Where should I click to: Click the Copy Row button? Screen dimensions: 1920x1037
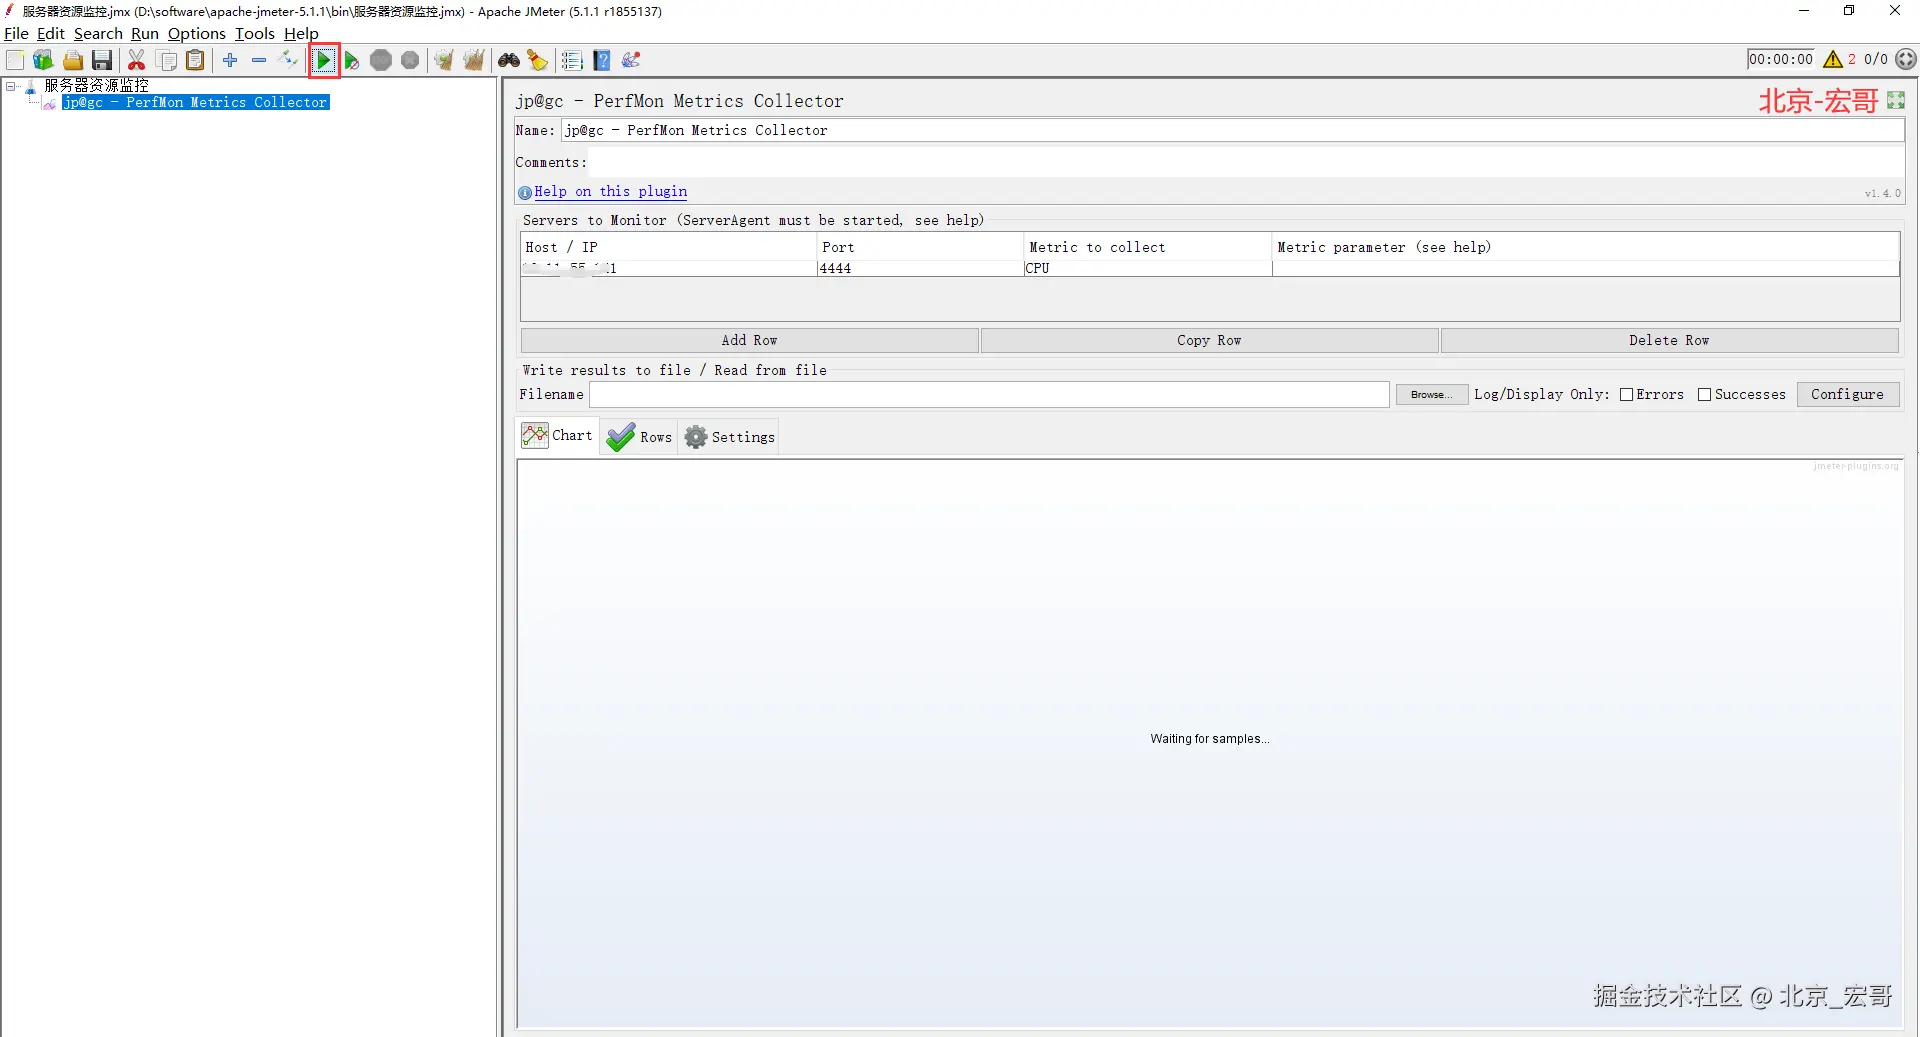click(x=1209, y=341)
